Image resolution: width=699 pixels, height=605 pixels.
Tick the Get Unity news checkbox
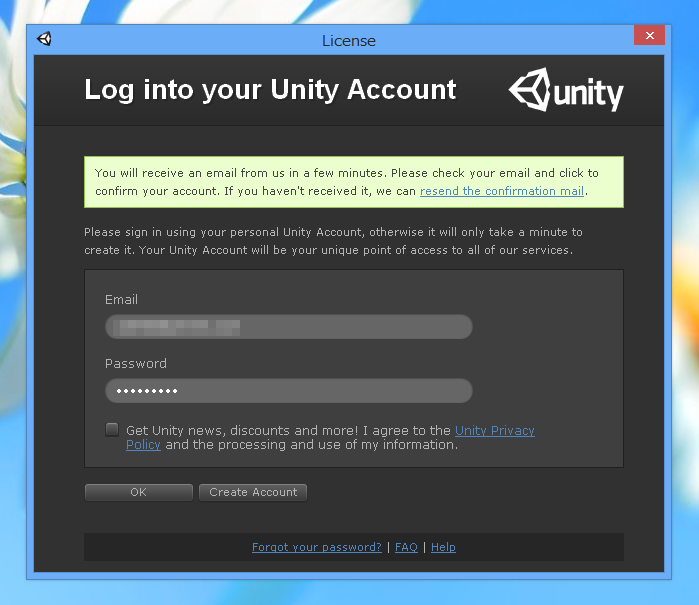tap(112, 429)
